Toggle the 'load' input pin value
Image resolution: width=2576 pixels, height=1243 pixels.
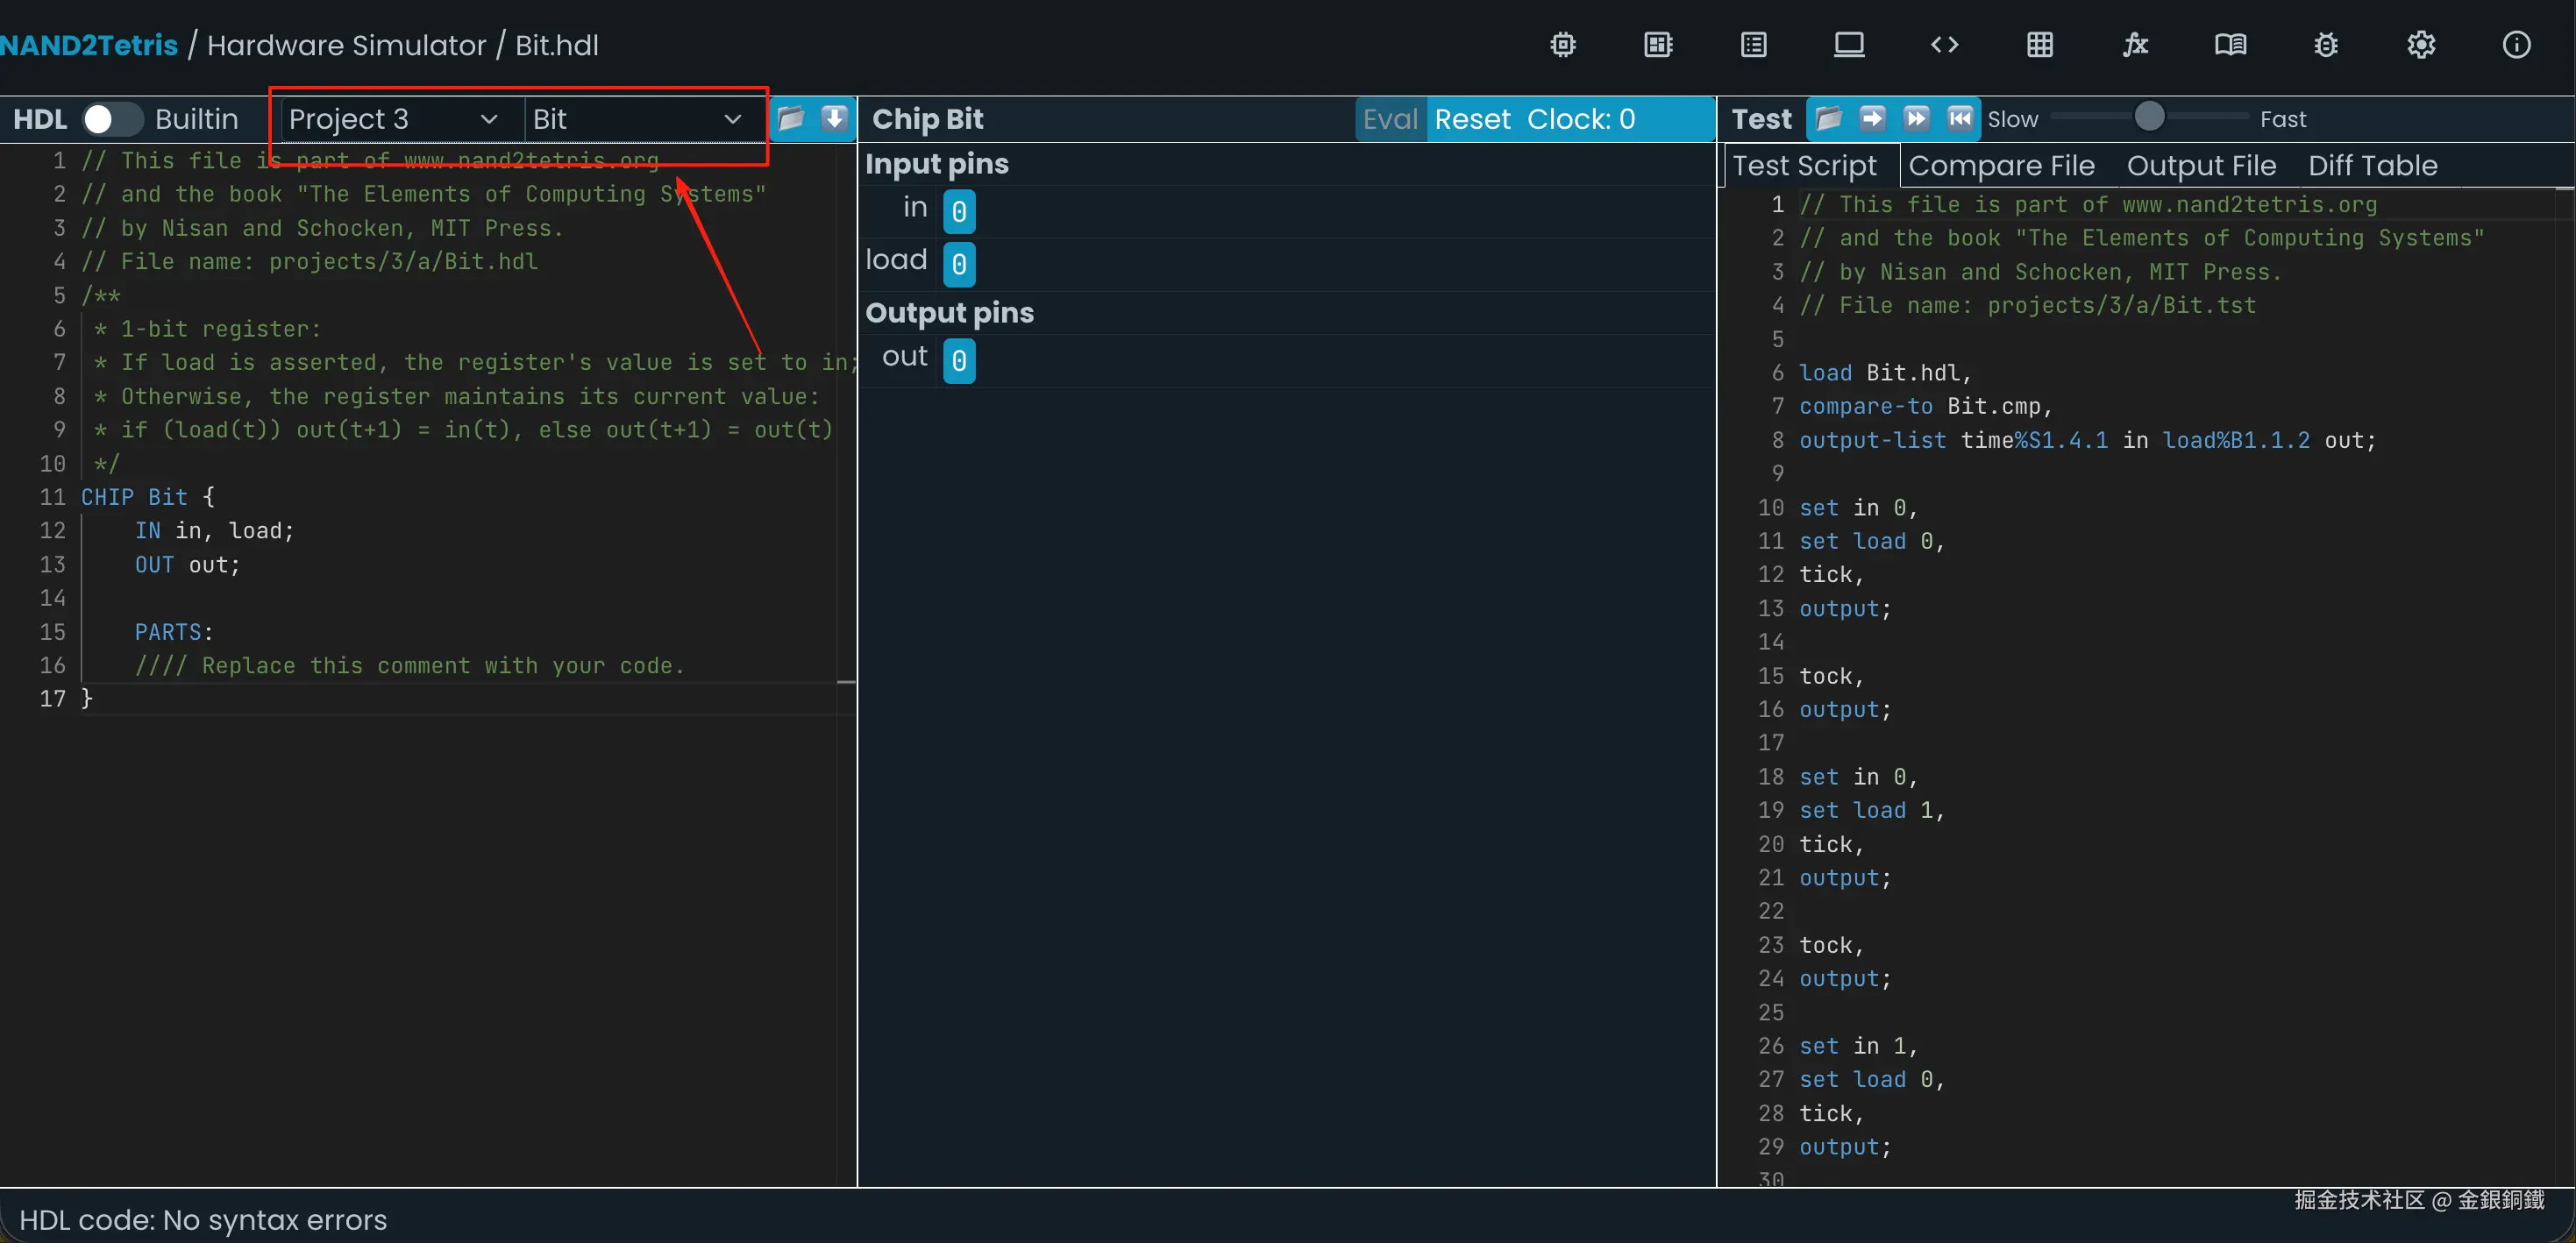tap(958, 264)
